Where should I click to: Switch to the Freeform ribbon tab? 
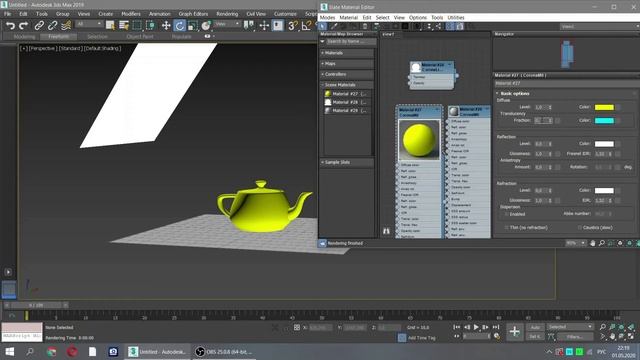tap(59, 37)
